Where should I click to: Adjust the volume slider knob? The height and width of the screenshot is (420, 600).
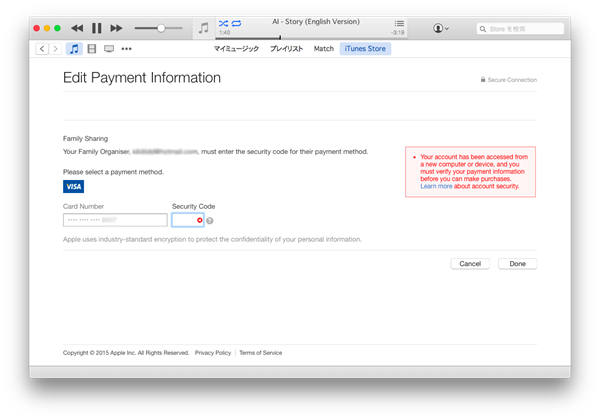pyautogui.click(x=161, y=28)
